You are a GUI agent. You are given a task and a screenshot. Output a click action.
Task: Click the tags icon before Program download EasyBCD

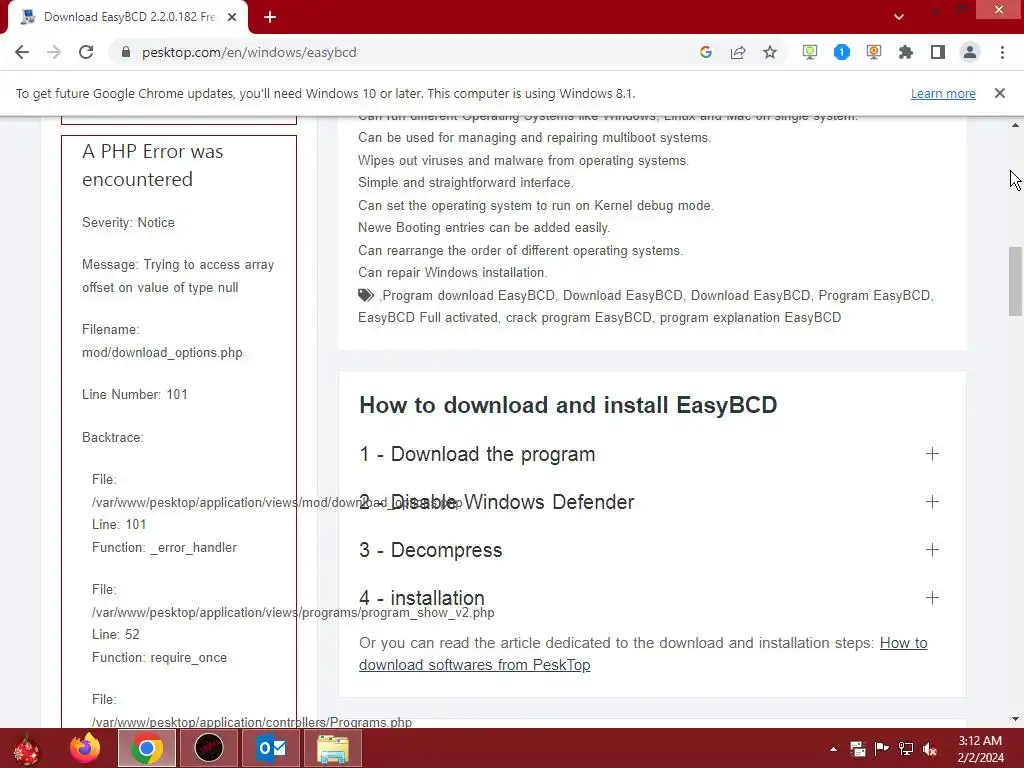[366, 295]
